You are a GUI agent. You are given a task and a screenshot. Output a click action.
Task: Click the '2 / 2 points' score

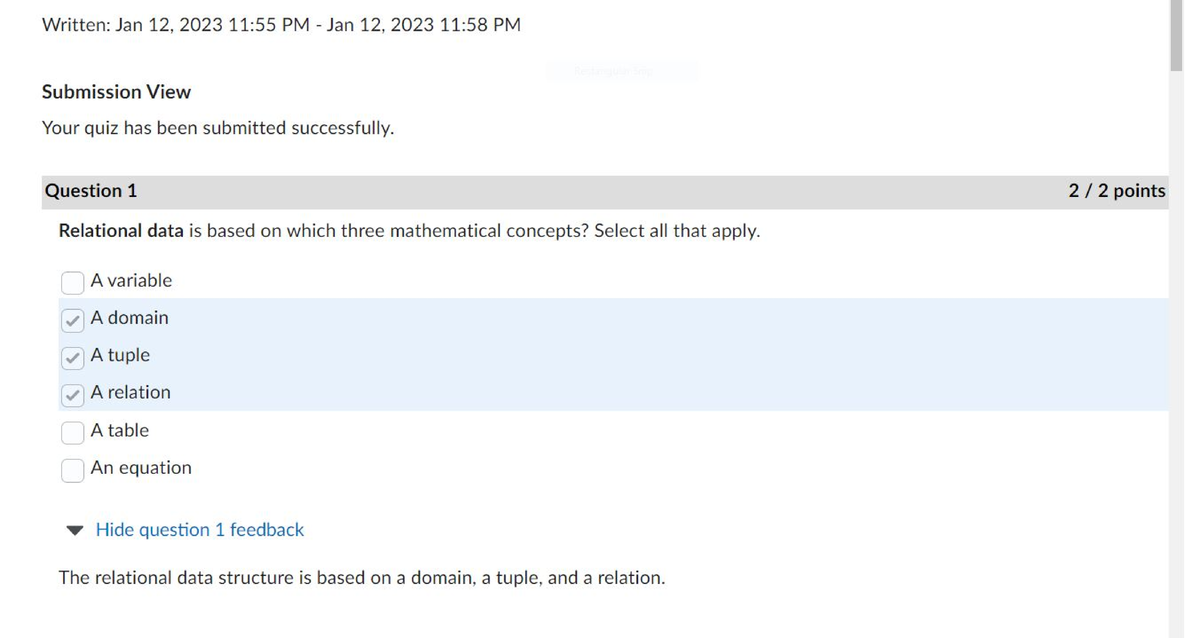pyautogui.click(x=1116, y=191)
